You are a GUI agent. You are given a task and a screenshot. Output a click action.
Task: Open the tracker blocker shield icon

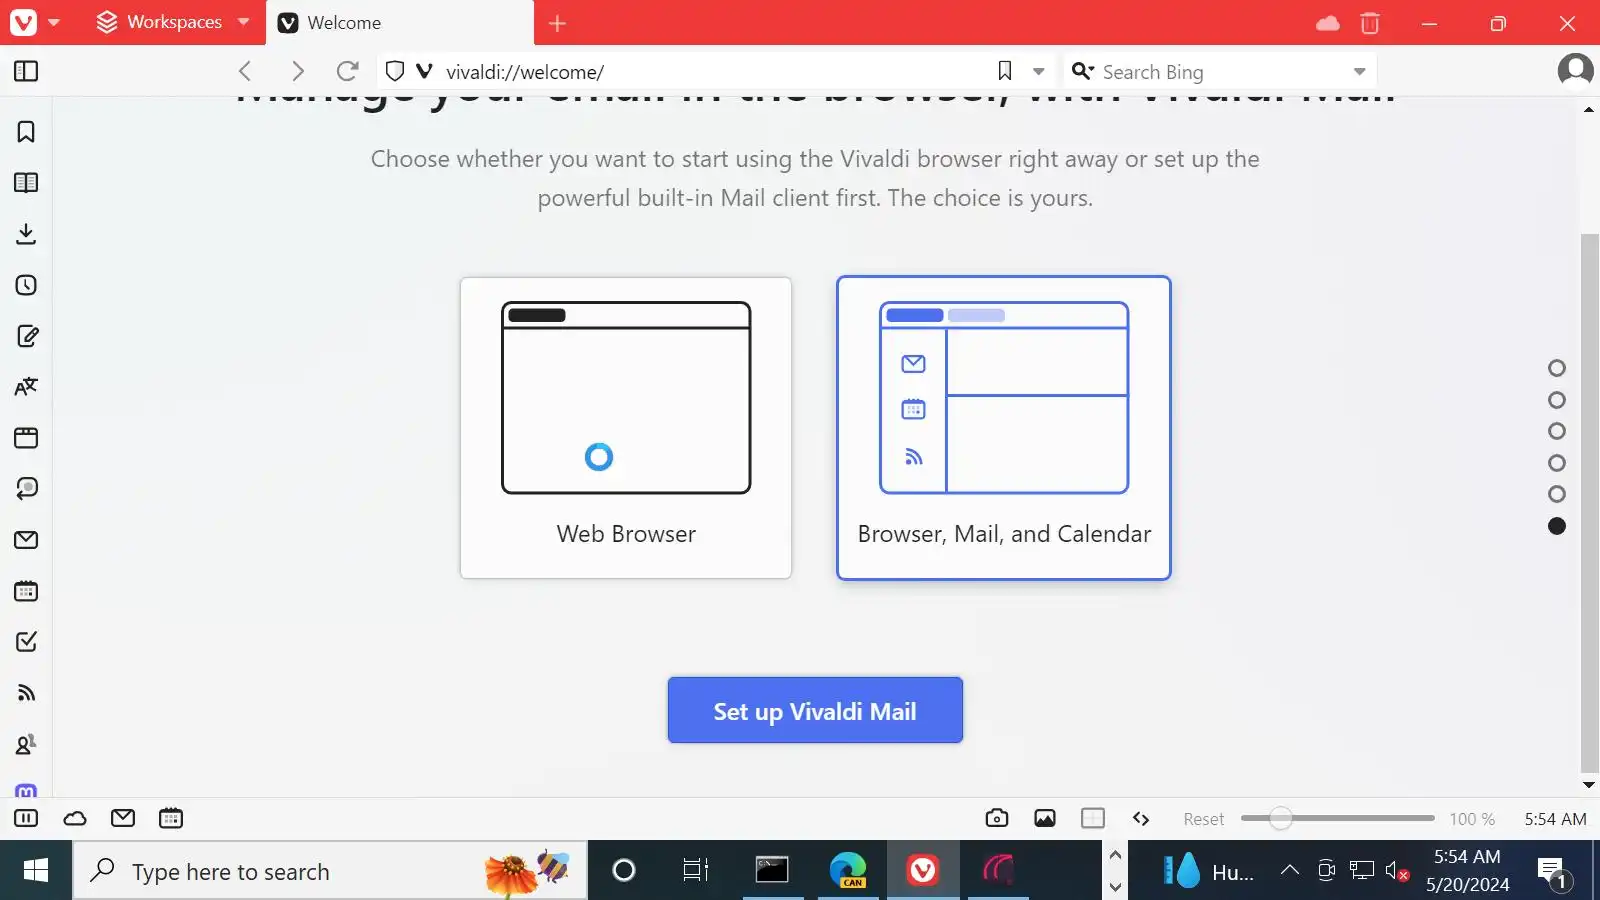(x=395, y=71)
